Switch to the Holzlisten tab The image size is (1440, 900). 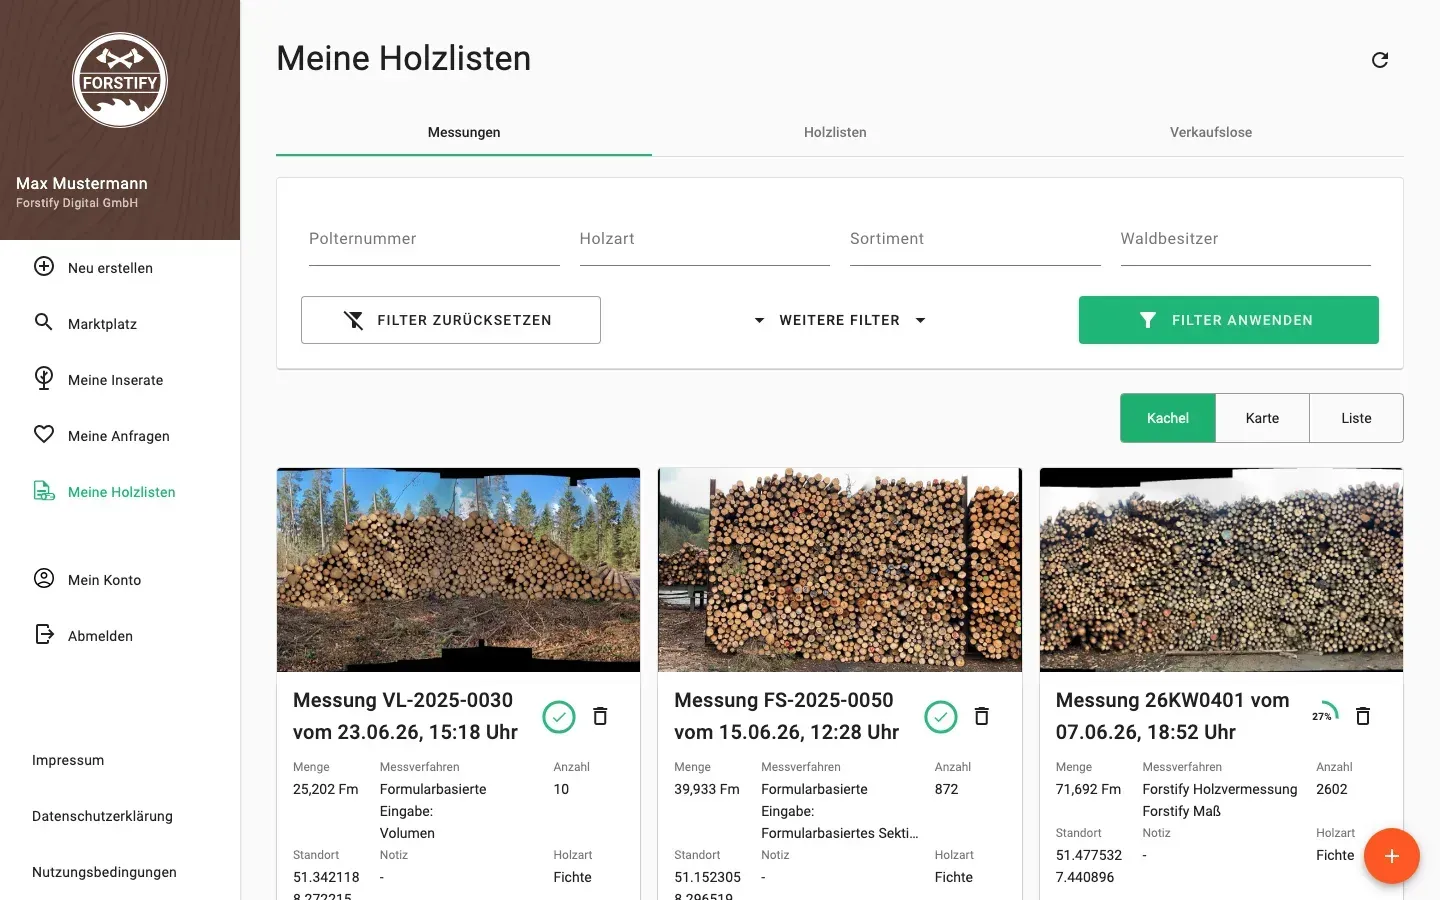click(x=835, y=132)
